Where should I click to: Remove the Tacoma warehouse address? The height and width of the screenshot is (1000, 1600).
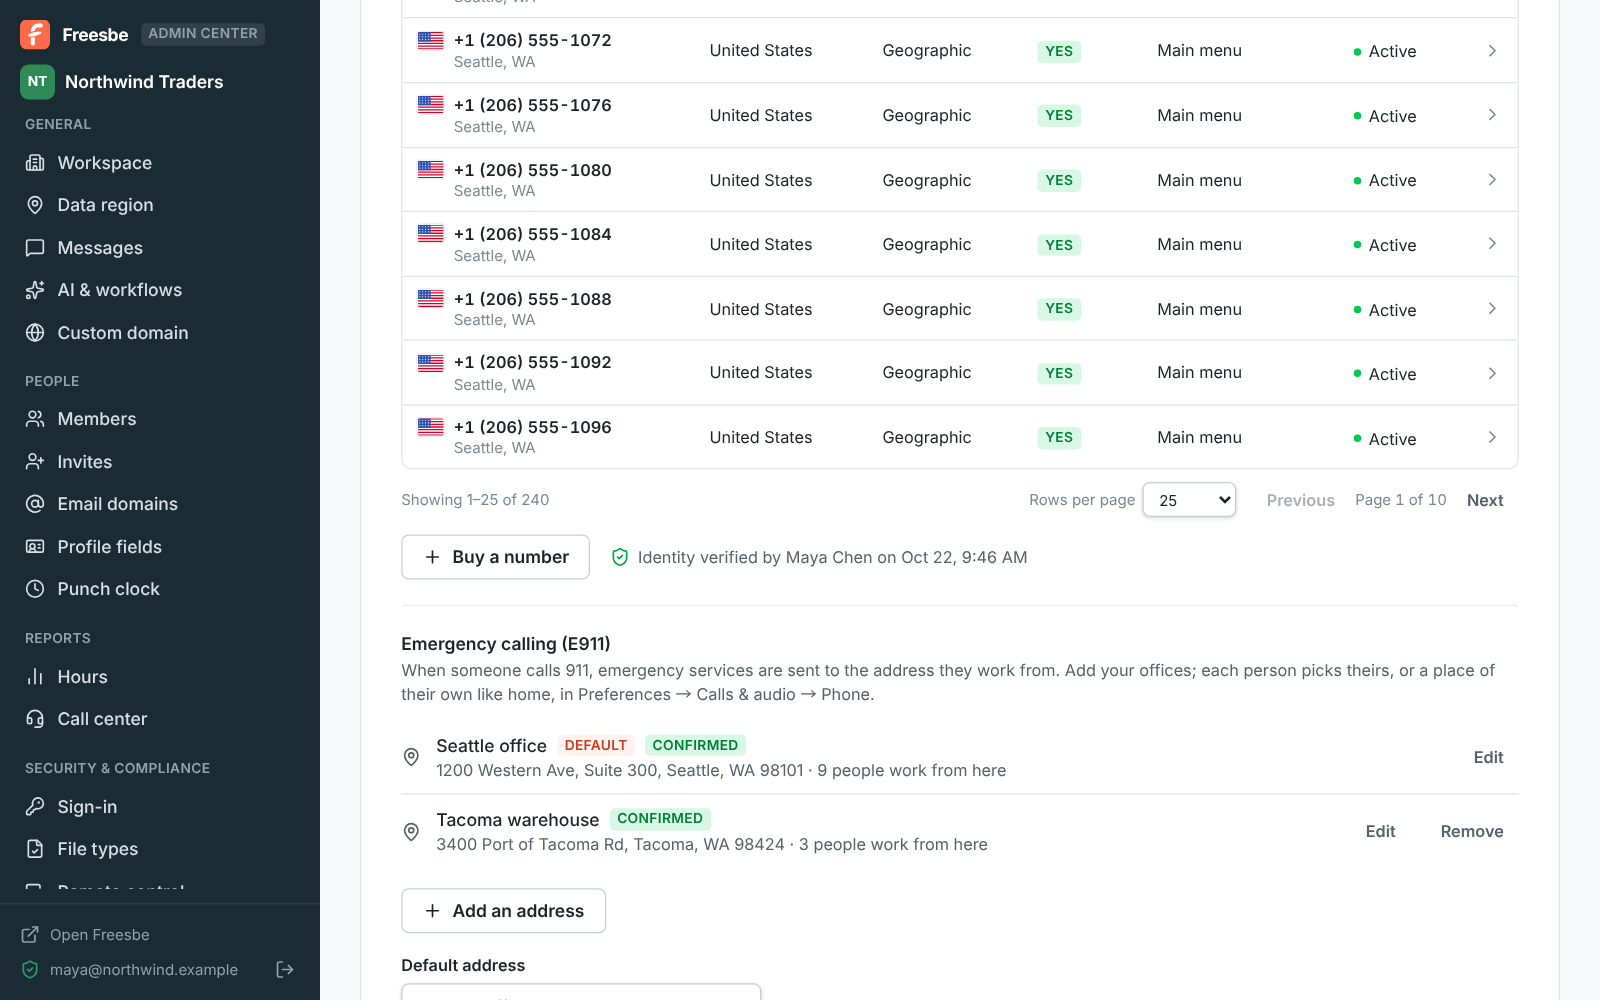(1471, 831)
